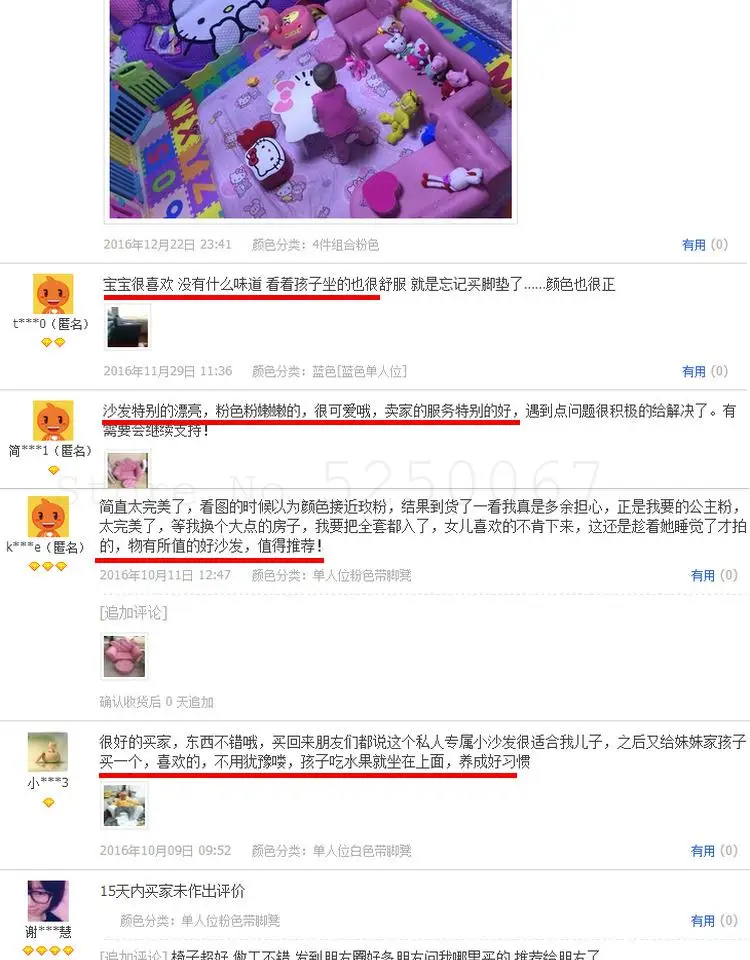The image size is (750, 960).
Task: Open the pink sofa thumbnail in 简***1's review
Action: pyautogui.click(x=127, y=470)
